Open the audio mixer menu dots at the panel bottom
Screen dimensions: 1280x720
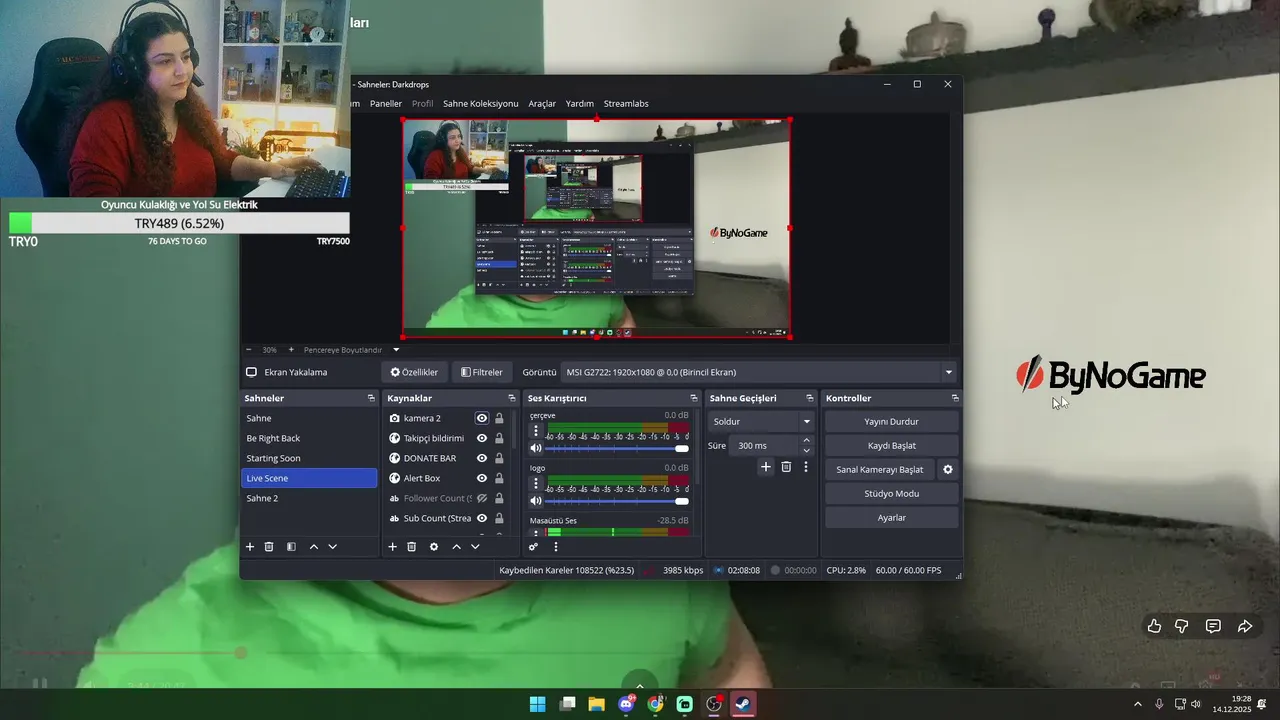[556, 547]
